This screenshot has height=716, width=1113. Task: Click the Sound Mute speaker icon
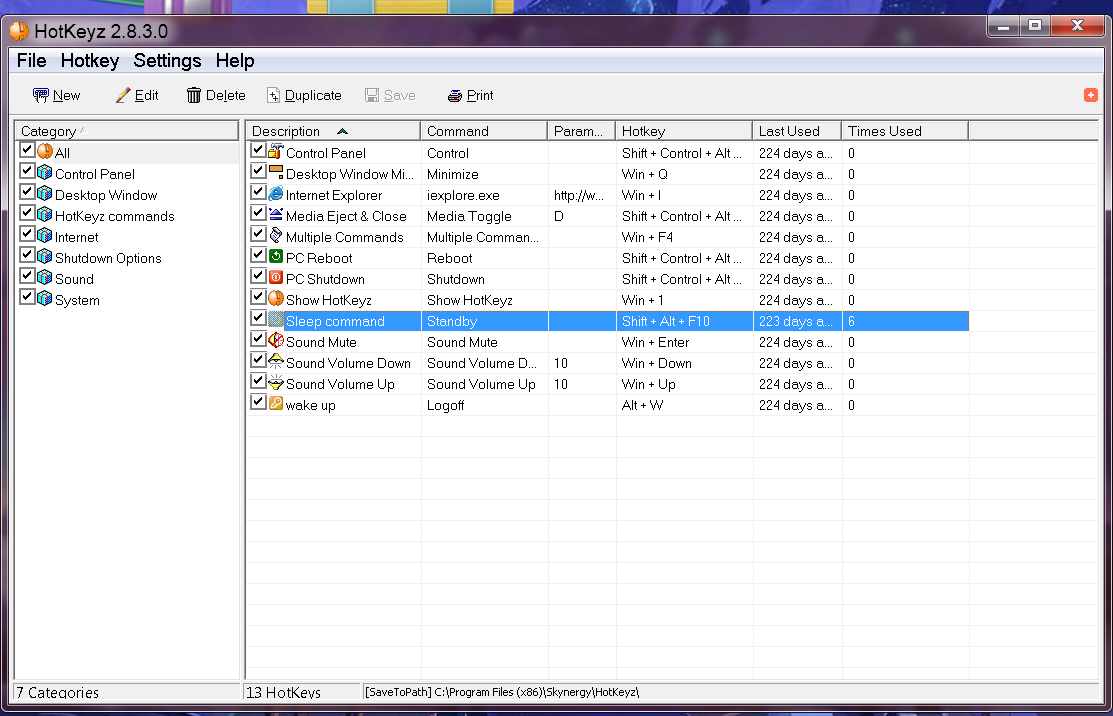pyautogui.click(x=276, y=341)
